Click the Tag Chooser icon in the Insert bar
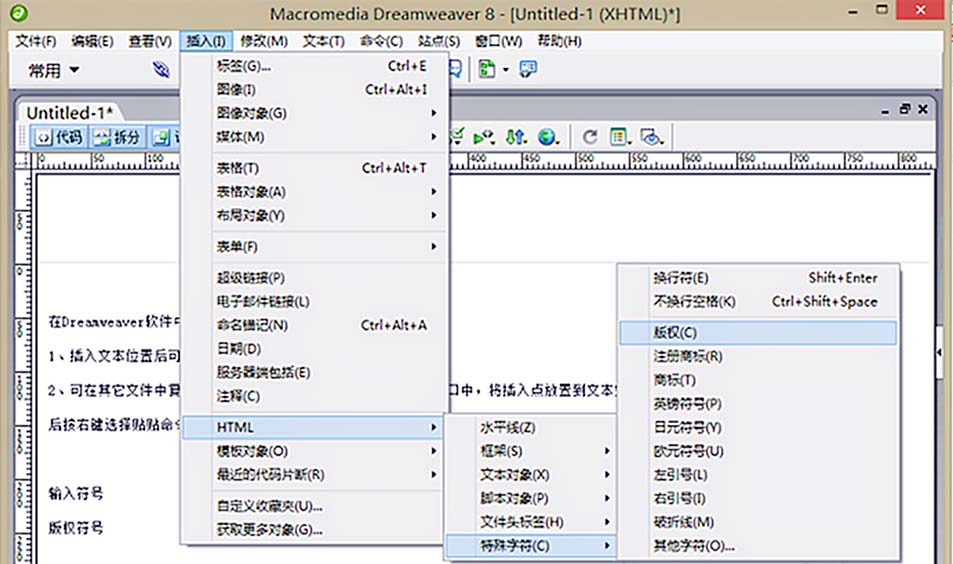This screenshot has height=564, width=953. [x=527, y=69]
